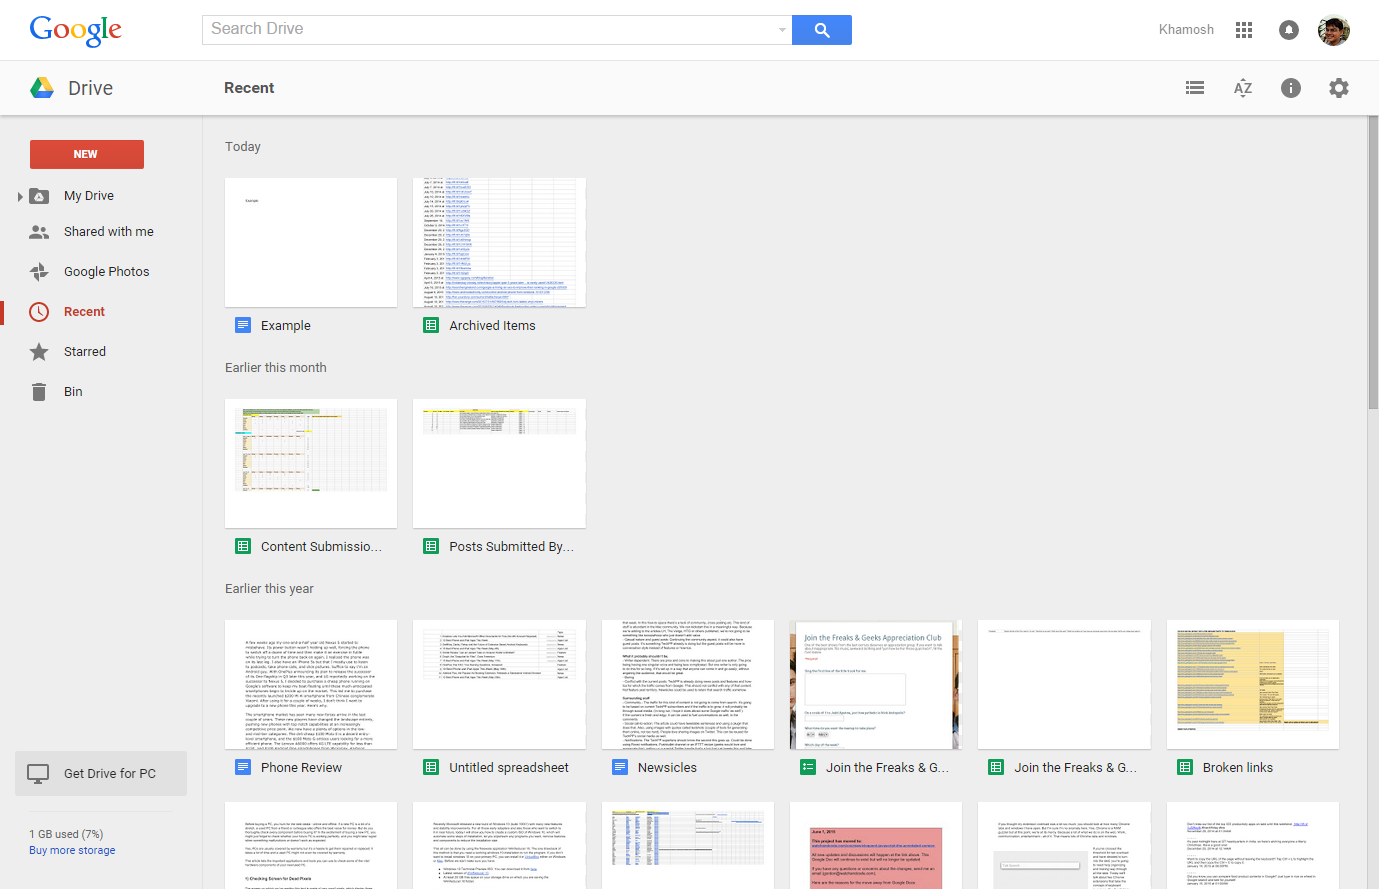Click the Phone Review file name
The image size is (1379, 889).
click(301, 768)
